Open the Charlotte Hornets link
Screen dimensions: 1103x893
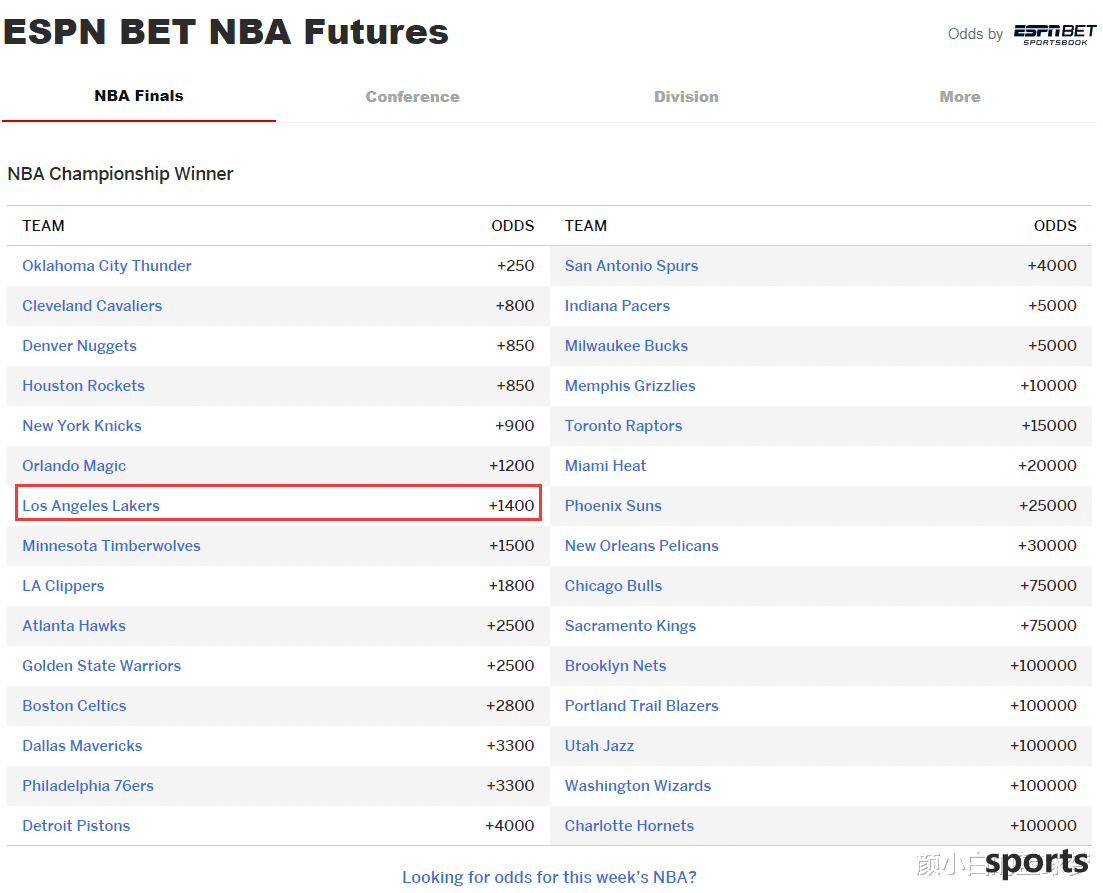coord(630,826)
